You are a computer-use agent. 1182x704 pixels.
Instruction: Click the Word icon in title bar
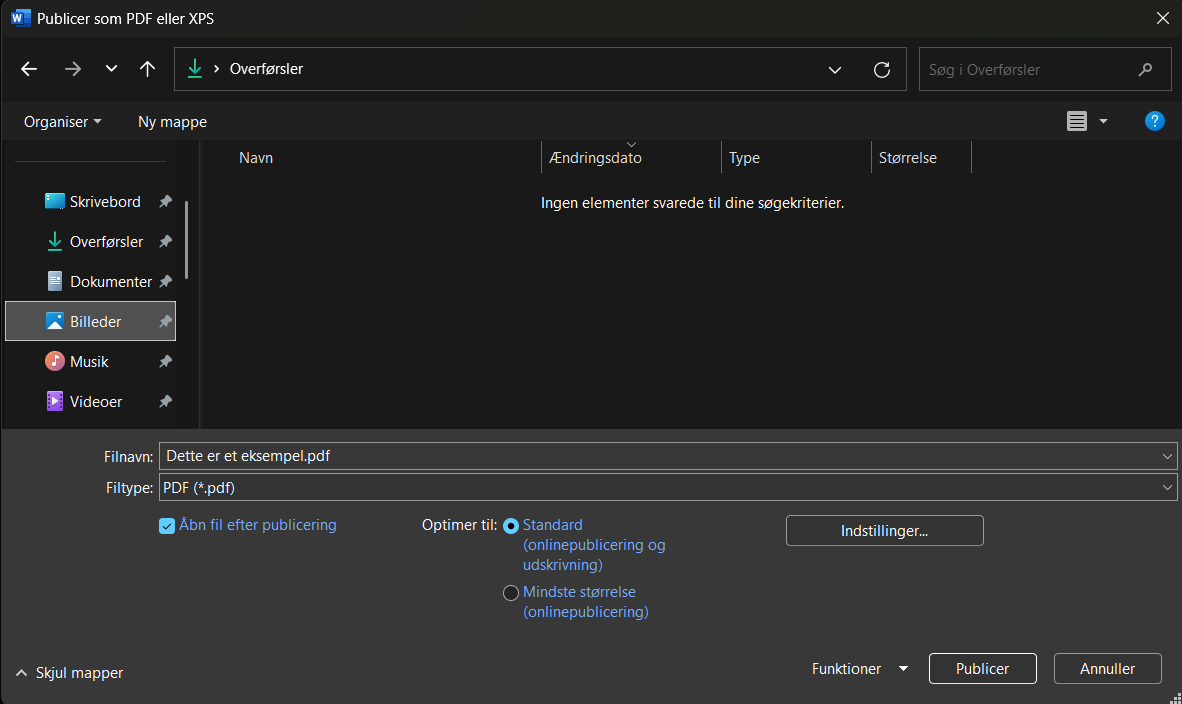(20, 18)
